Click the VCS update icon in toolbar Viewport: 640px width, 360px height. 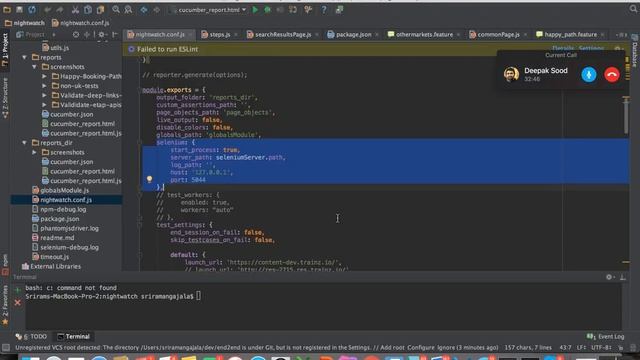coord(293,9)
